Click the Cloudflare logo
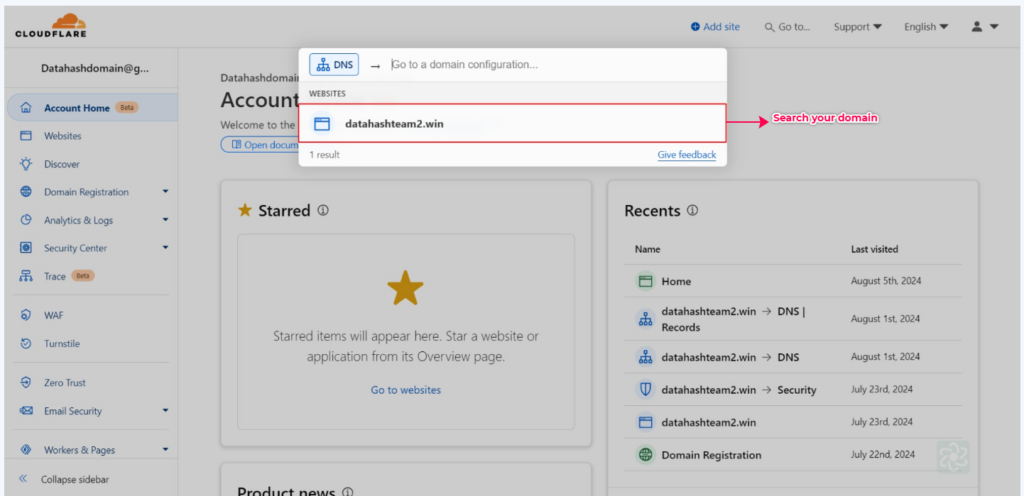The width and height of the screenshot is (1024, 496). coord(51,26)
